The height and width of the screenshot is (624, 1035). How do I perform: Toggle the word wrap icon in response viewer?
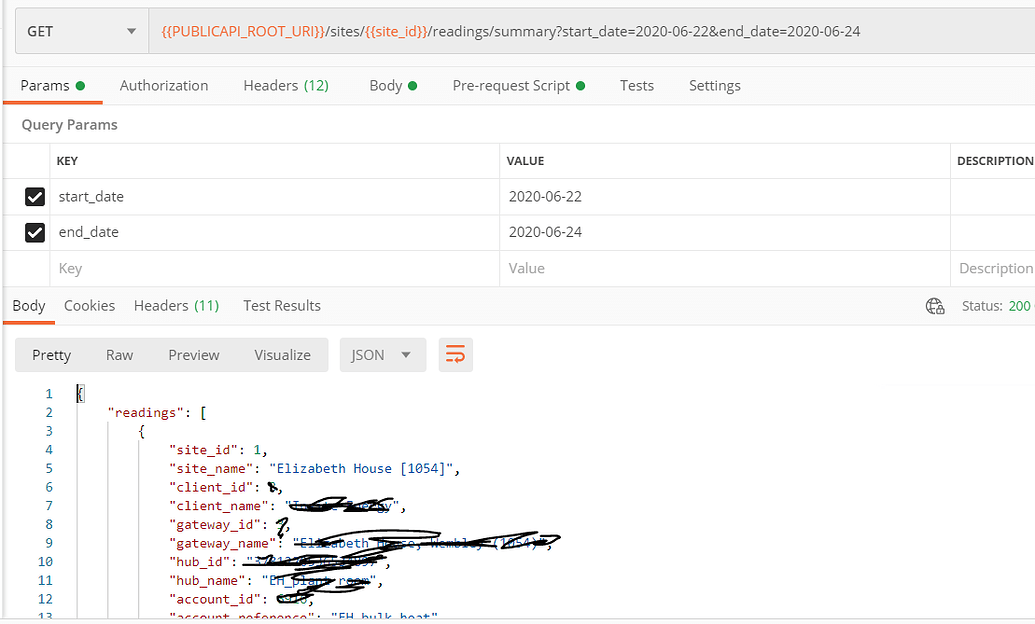(x=456, y=354)
